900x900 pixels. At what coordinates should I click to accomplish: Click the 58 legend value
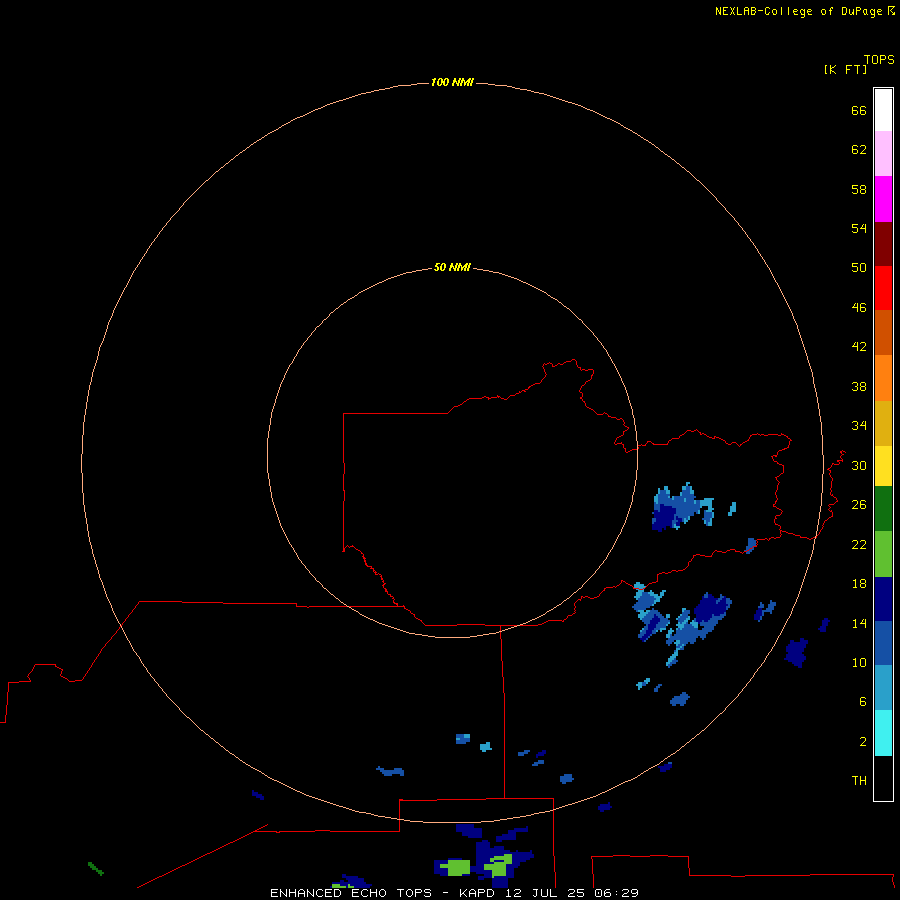point(859,189)
